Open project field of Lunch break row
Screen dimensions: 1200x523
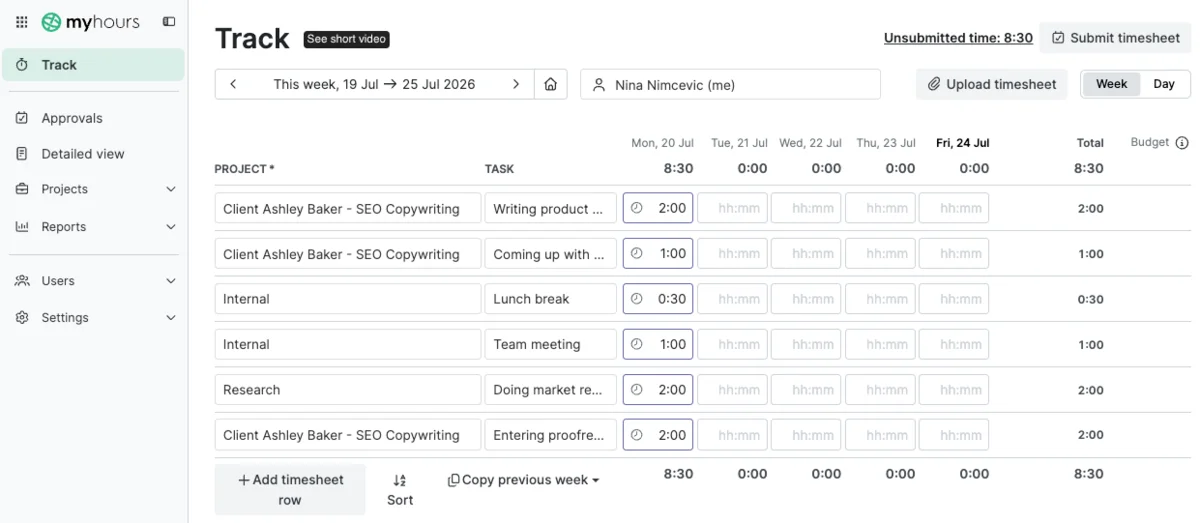348,299
